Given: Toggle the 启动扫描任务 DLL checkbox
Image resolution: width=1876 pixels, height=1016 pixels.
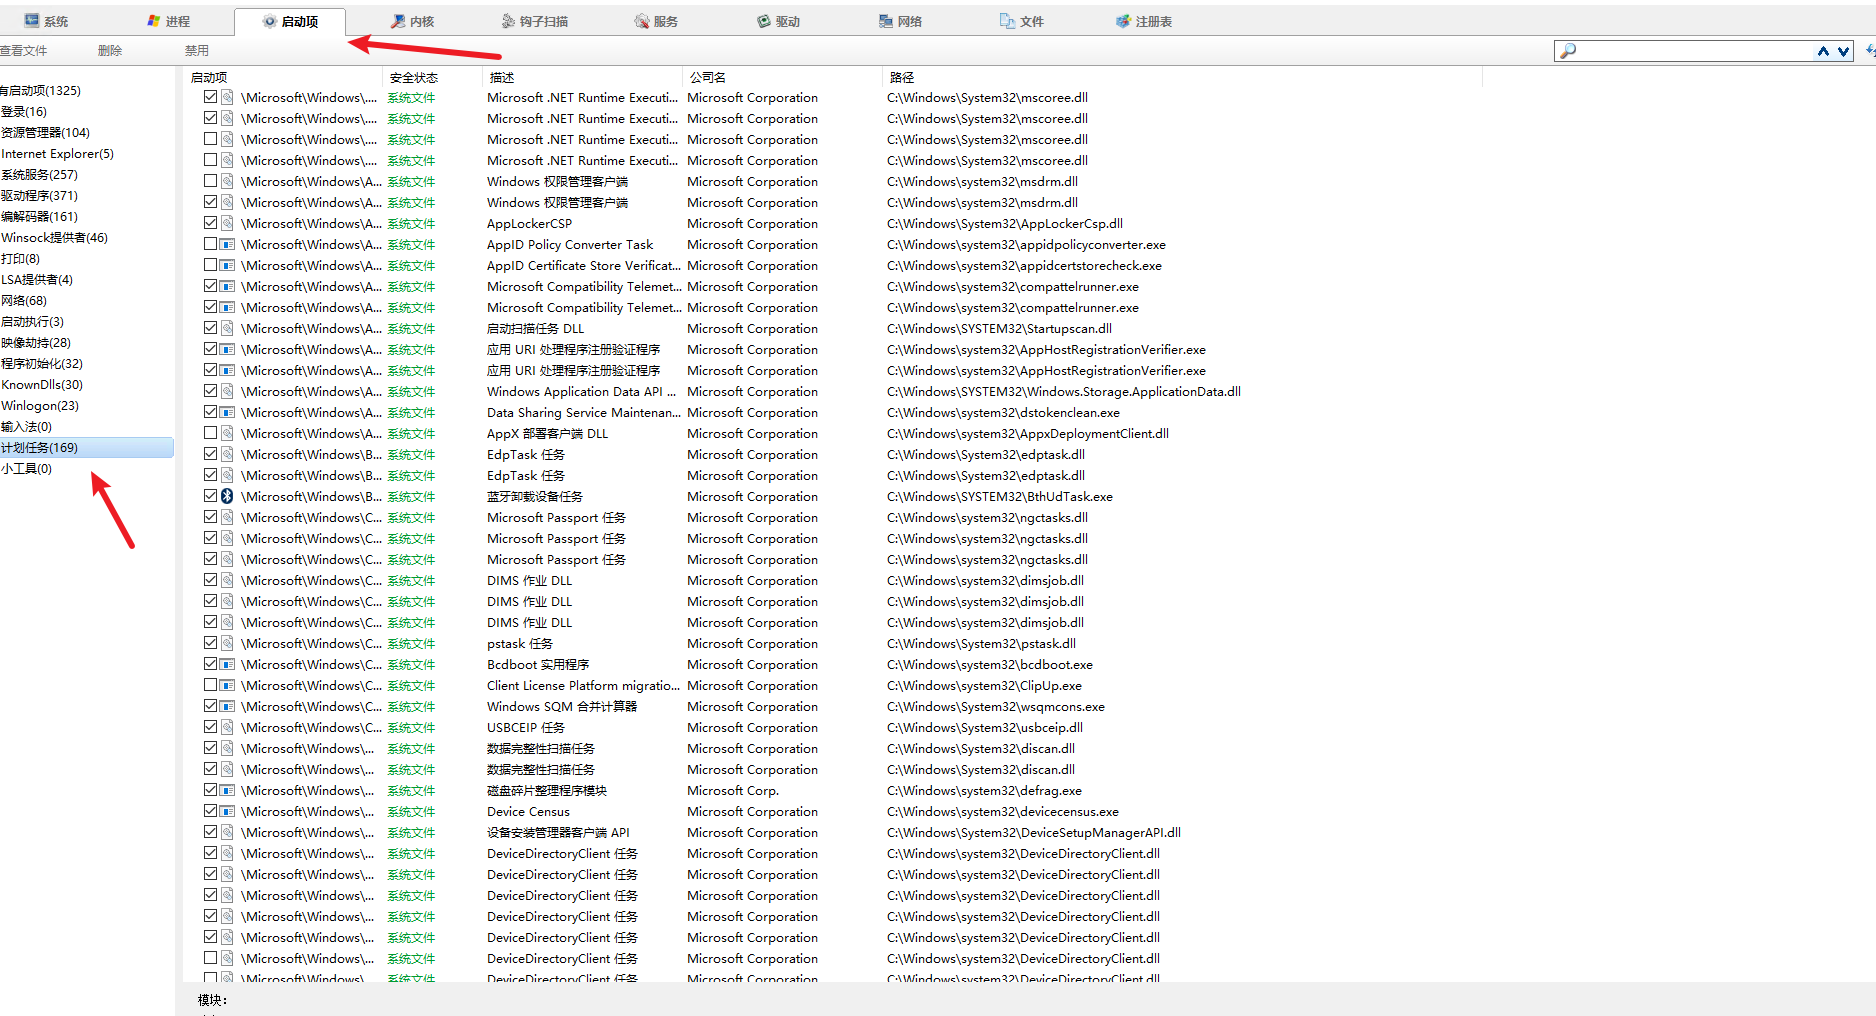Looking at the screenshot, I should click(x=210, y=328).
